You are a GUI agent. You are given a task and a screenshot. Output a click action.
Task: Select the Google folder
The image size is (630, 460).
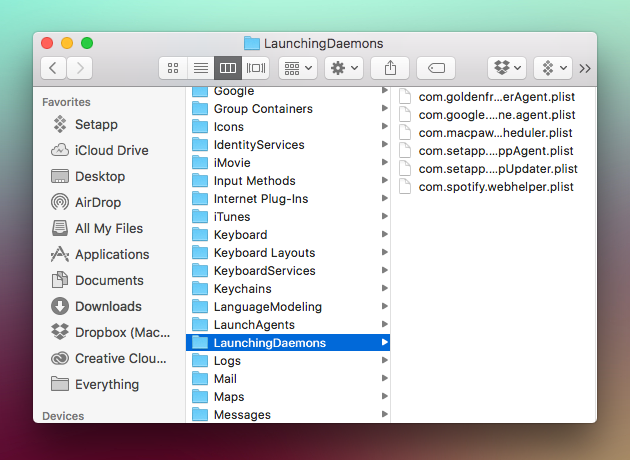click(x=288, y=91)
